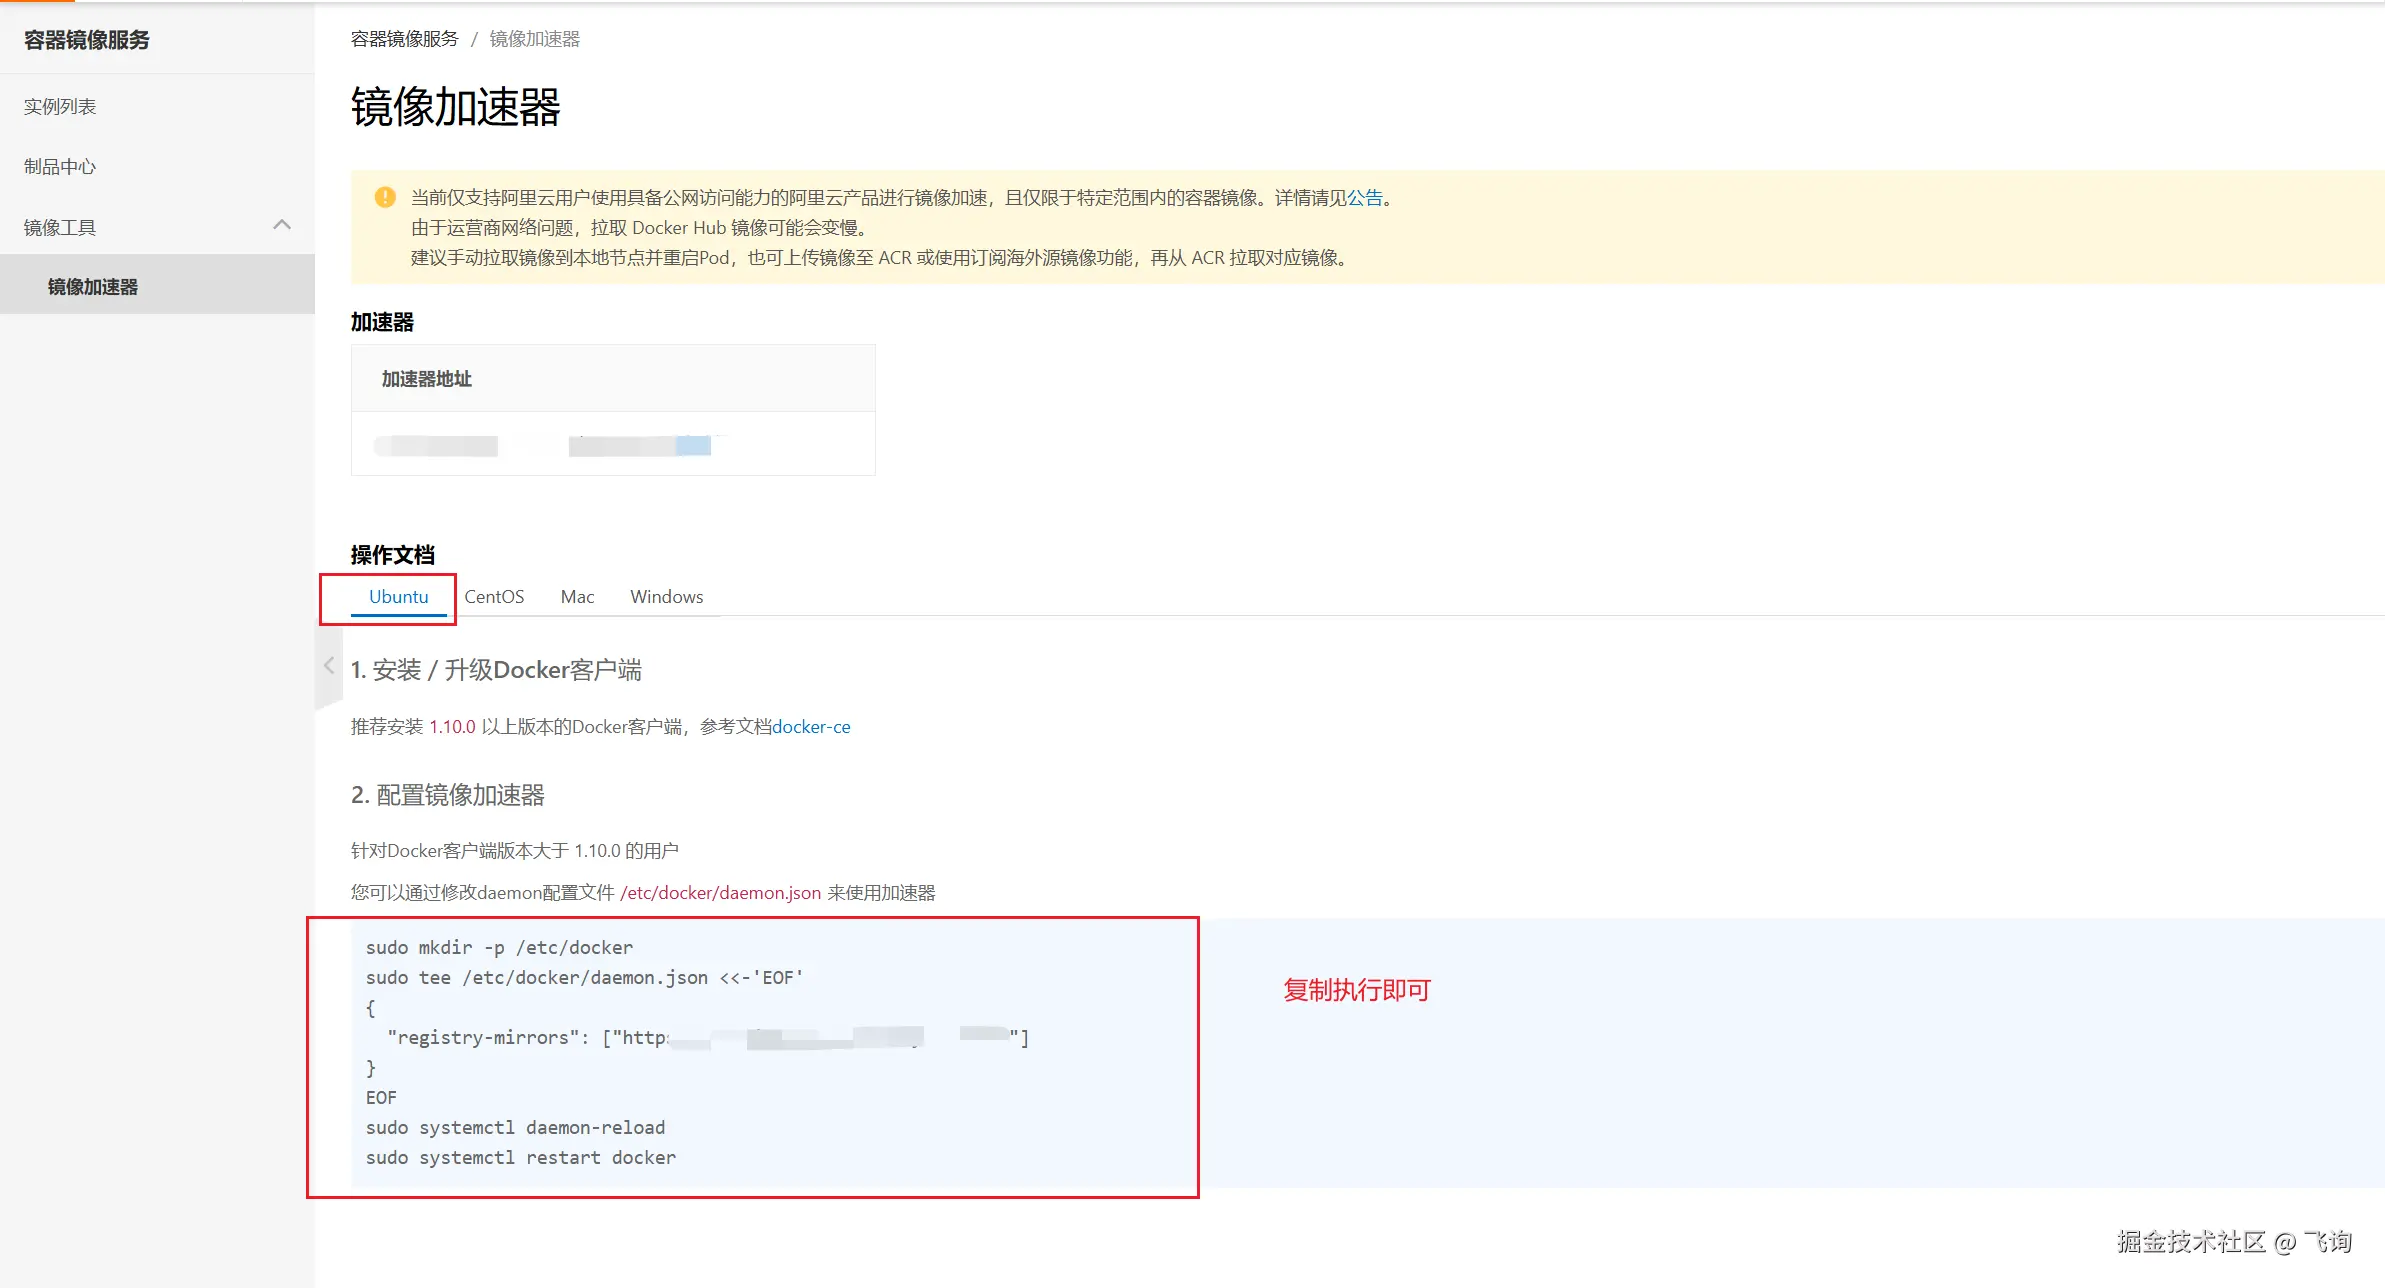Switch to the Mac tab

[x=577, y=596]
